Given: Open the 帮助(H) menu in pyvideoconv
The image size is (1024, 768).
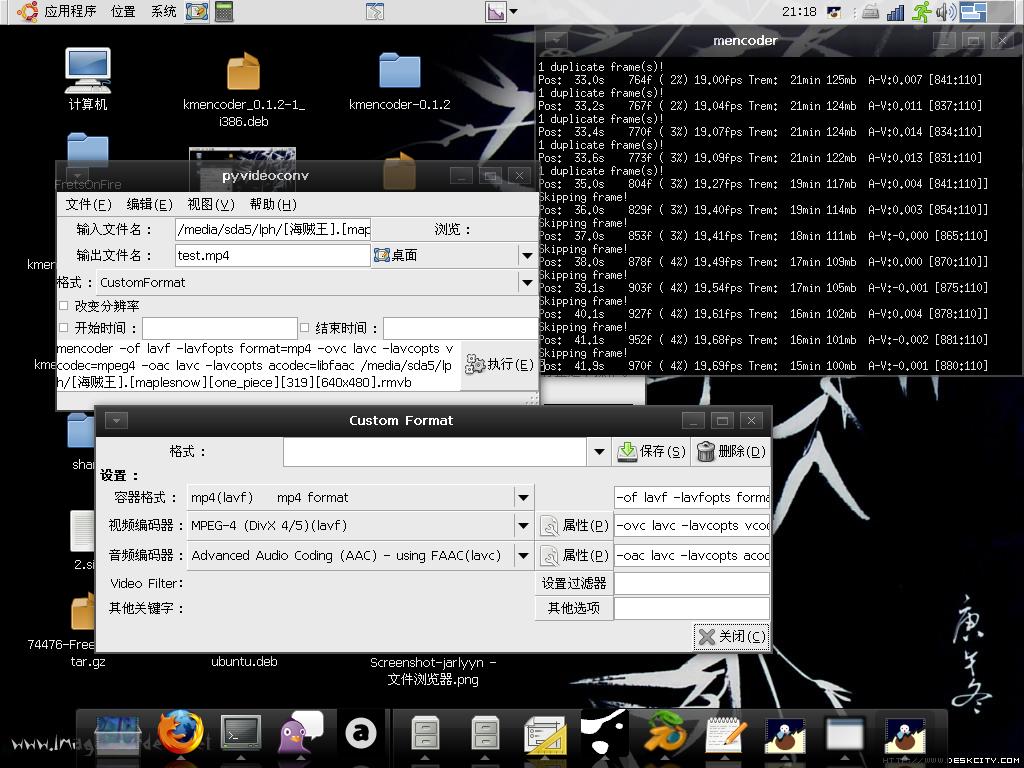Looking at the screenshot, I should click(x=272, y=204).
